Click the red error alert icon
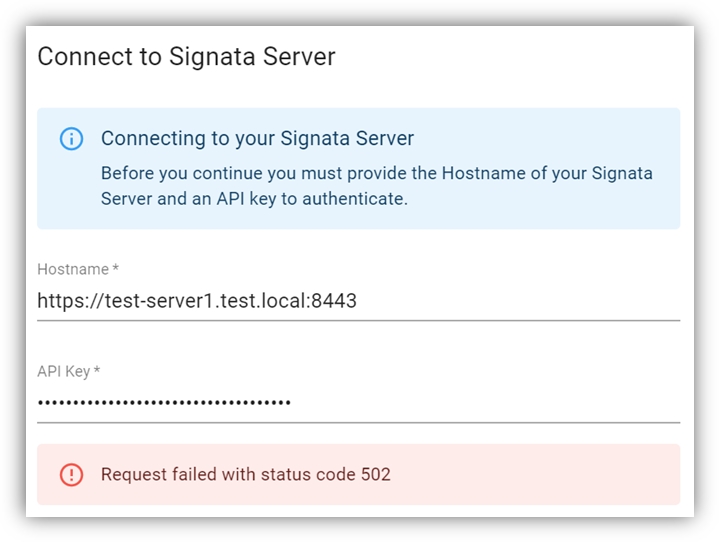The height and width of the screenshot is (542, 719). pyautogui.click(x=71, y=474)
